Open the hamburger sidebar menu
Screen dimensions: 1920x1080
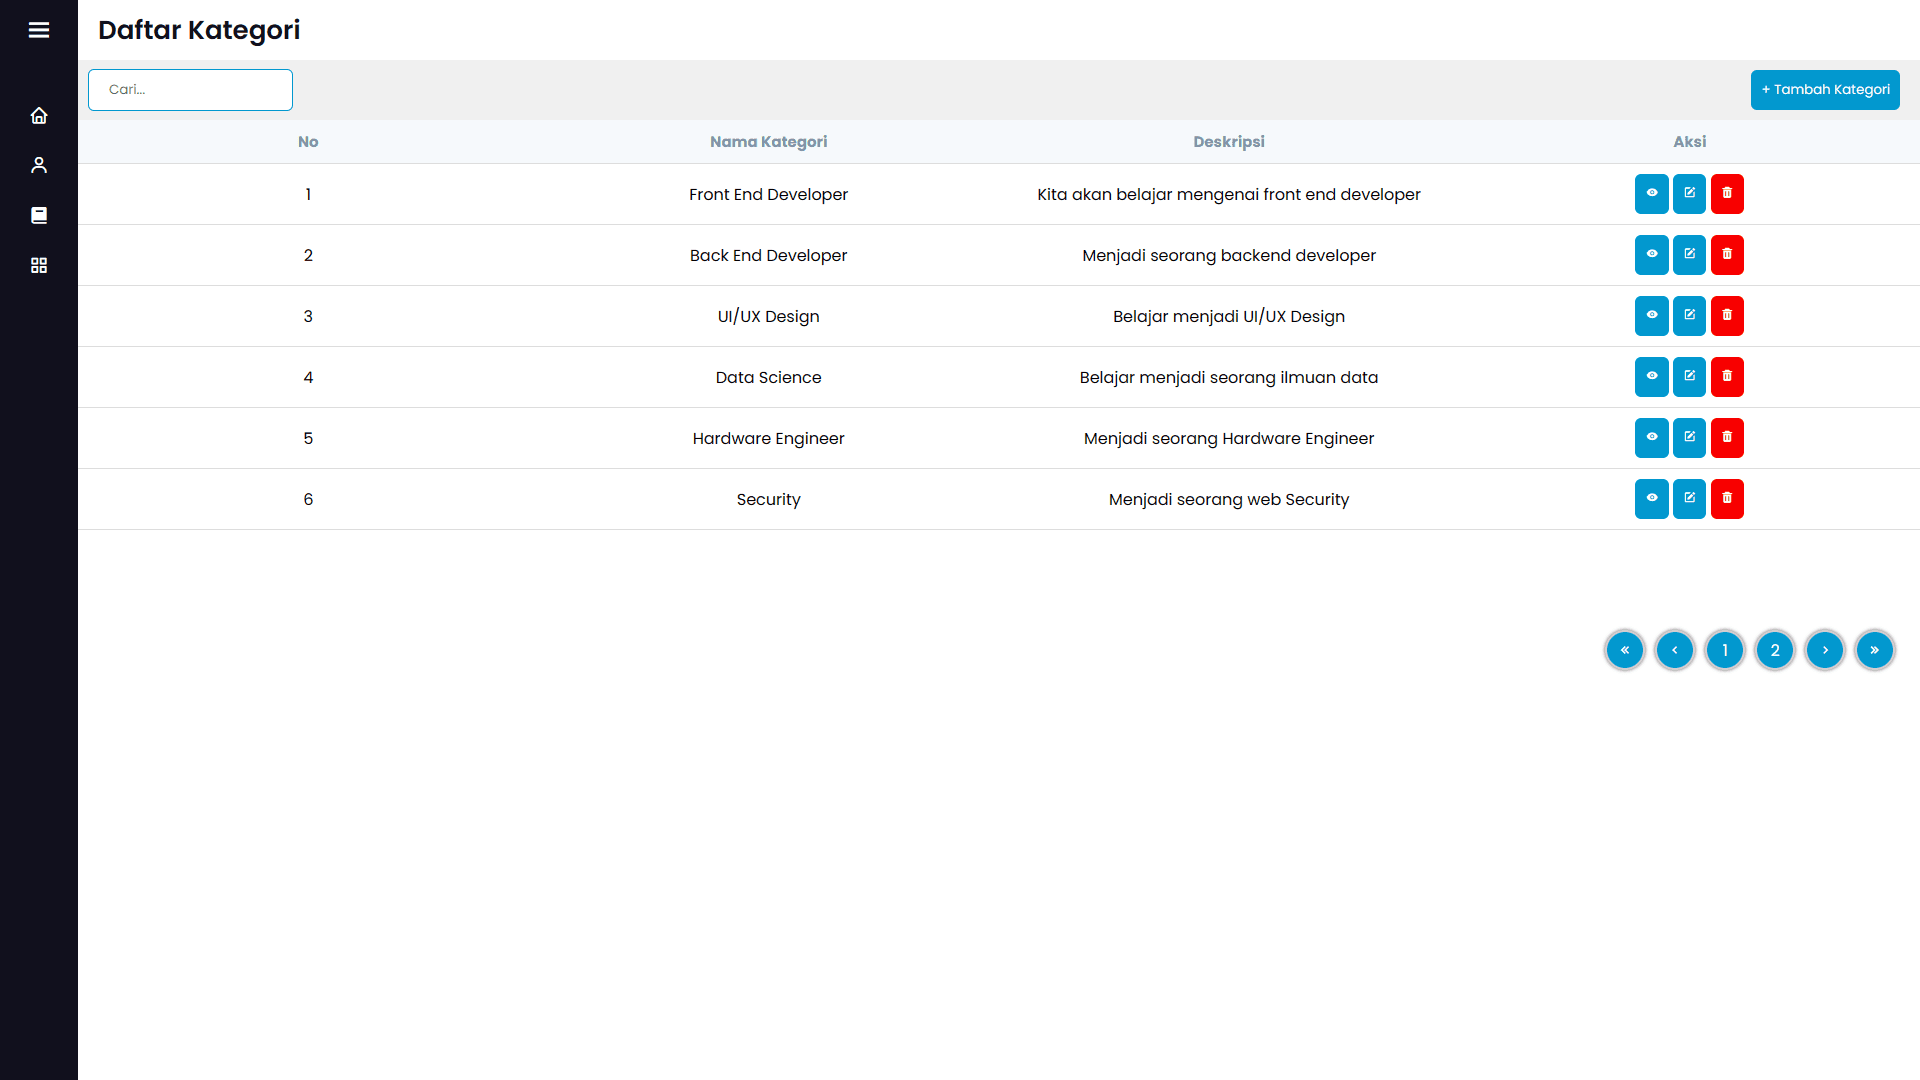click(39, 30)
